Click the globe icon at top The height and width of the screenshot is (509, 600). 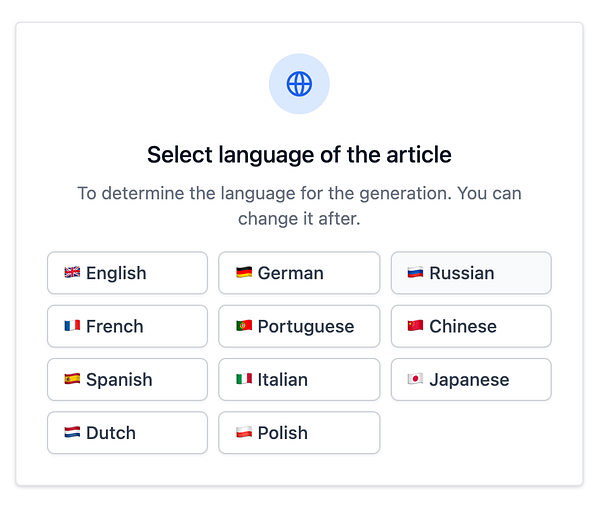pos(299,84)
